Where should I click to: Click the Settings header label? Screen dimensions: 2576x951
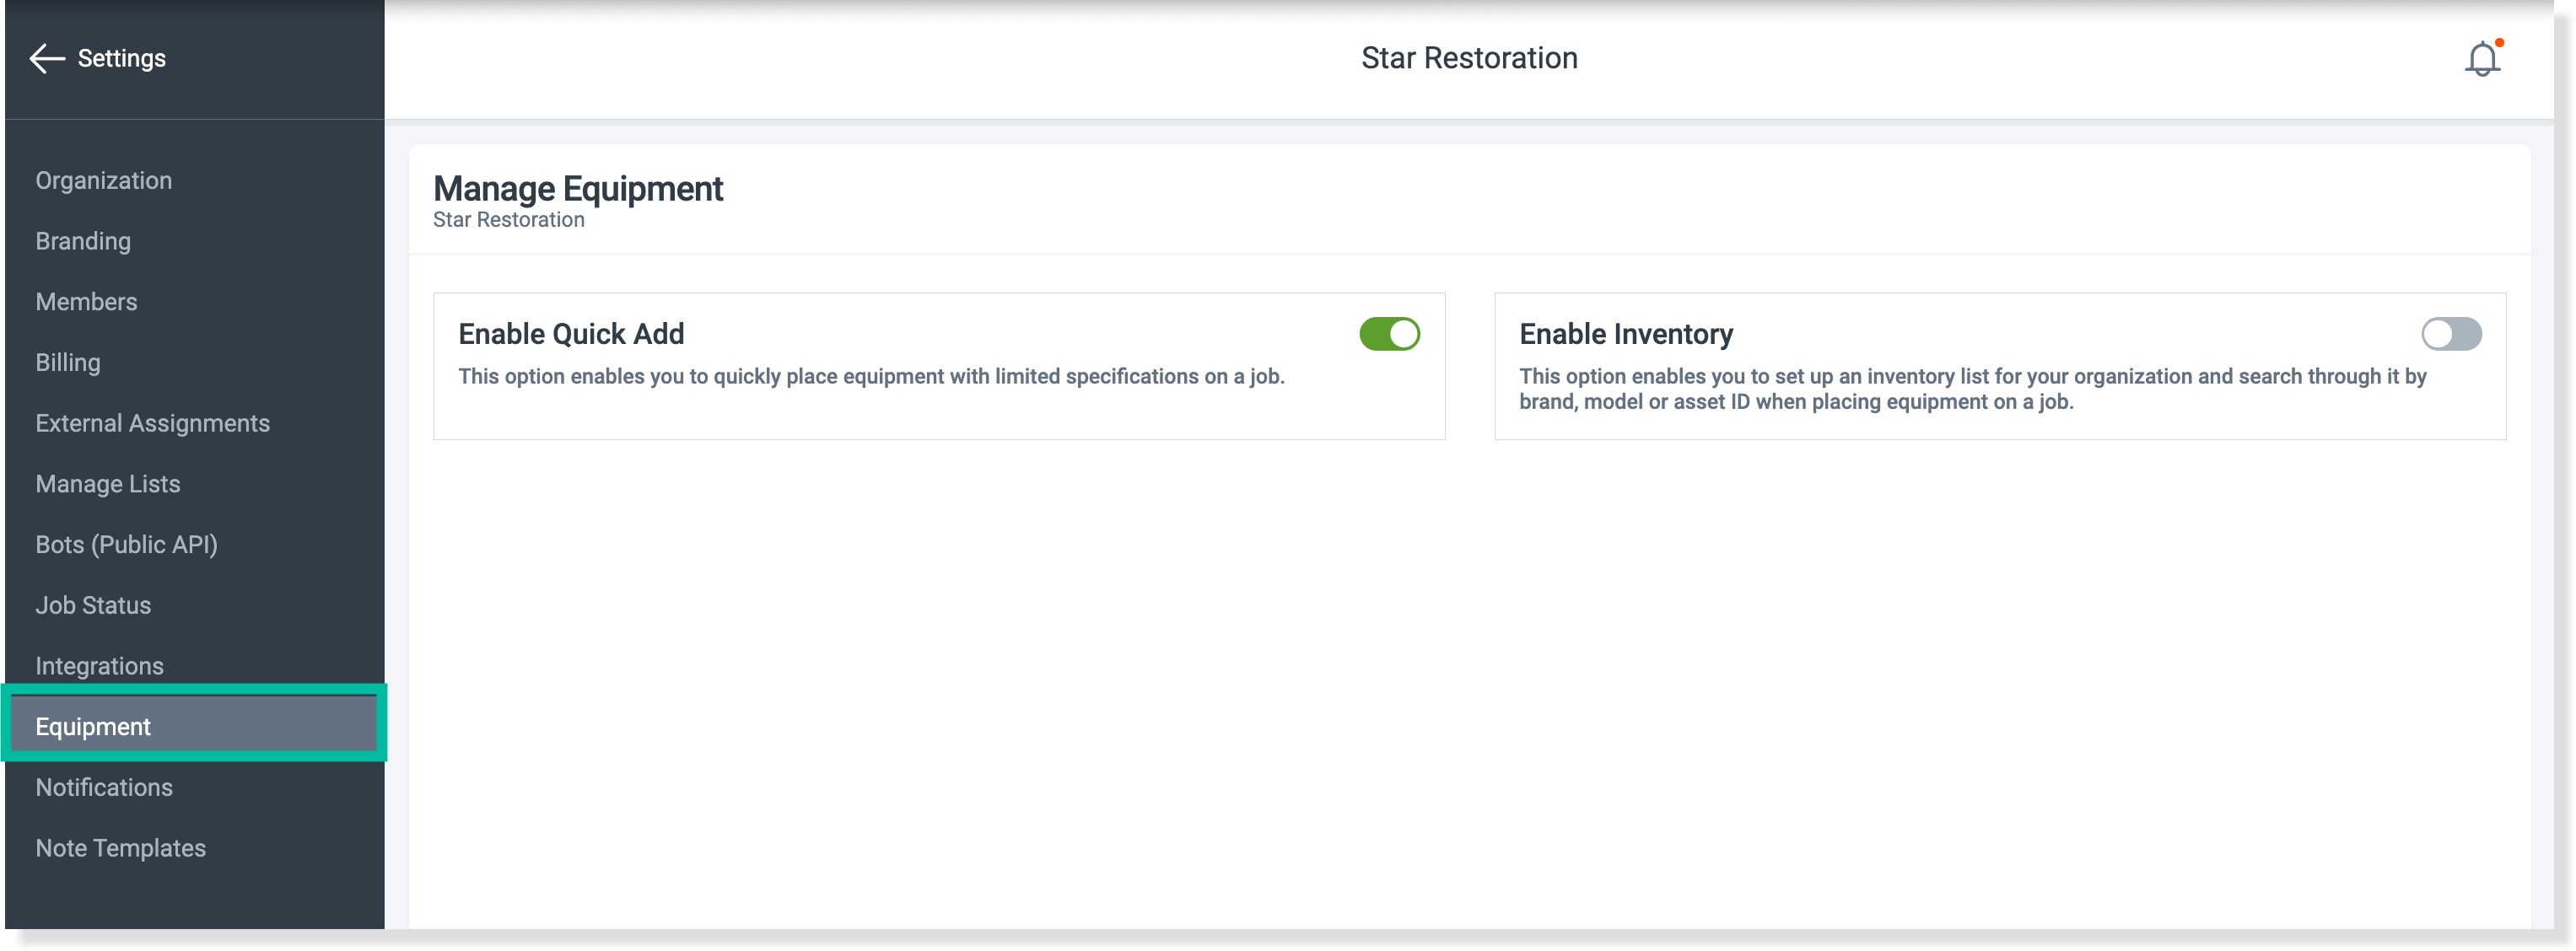click(x=122, y=59)
